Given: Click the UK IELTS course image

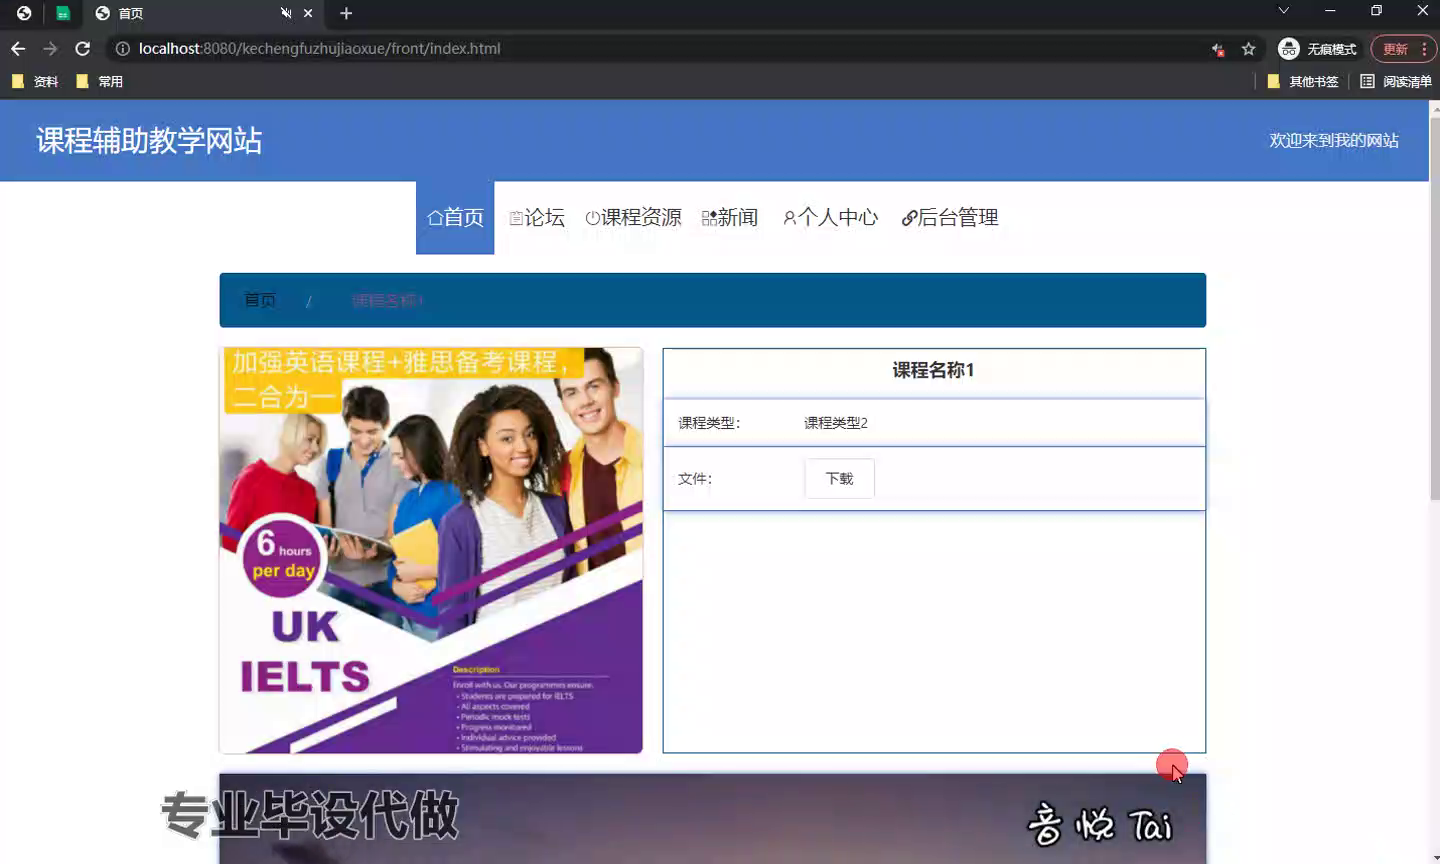Looking at the screenshot, I should pyautogui.click(x=431, y=550).
